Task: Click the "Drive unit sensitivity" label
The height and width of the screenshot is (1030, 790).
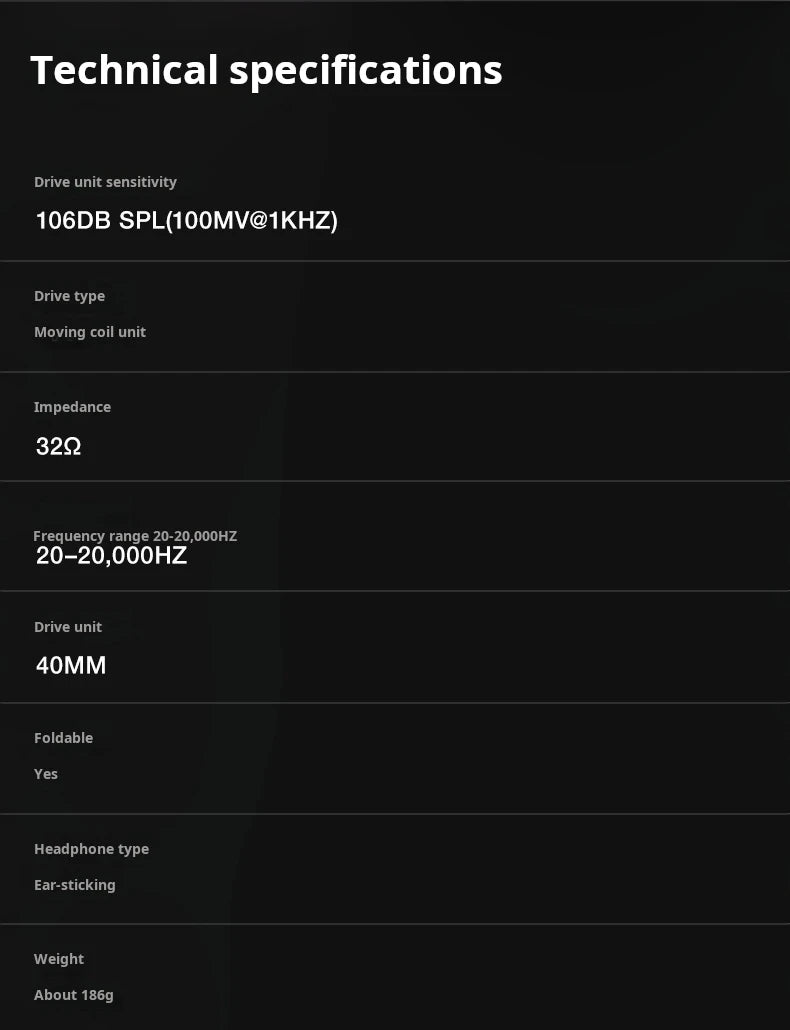Action: click(105, 182)
